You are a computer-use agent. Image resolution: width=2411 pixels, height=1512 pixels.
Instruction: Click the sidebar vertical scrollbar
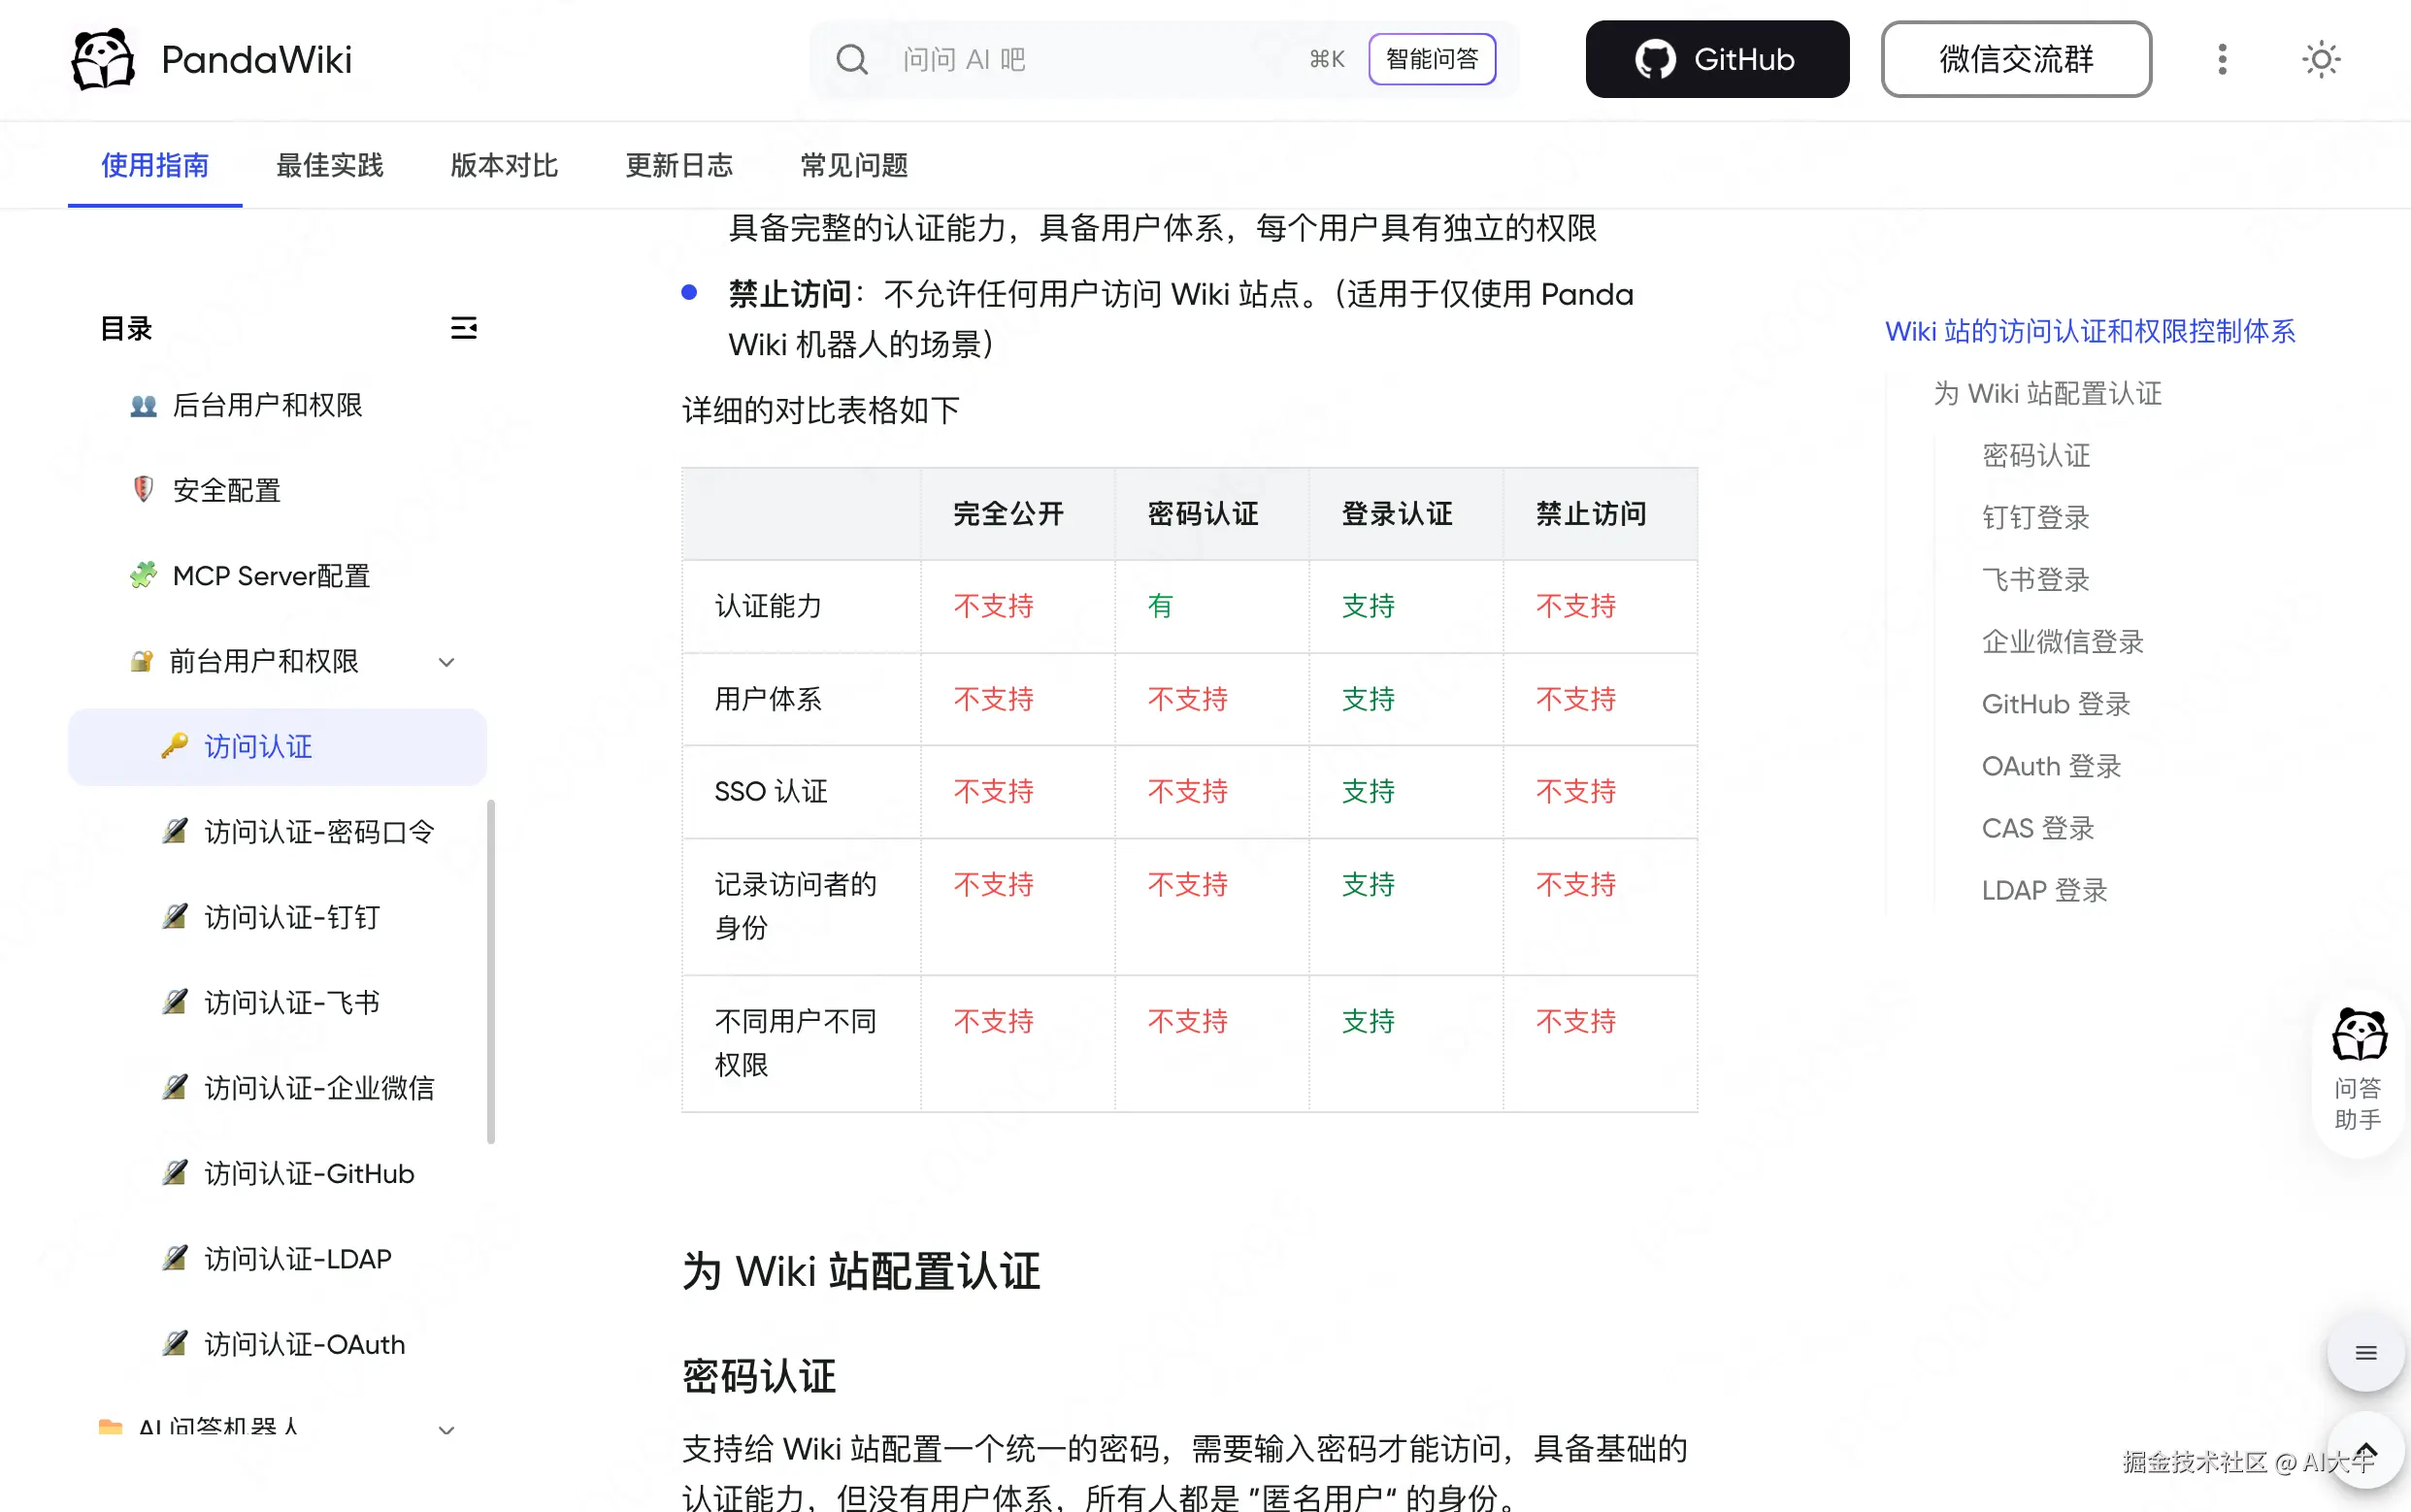coord(491,970)
